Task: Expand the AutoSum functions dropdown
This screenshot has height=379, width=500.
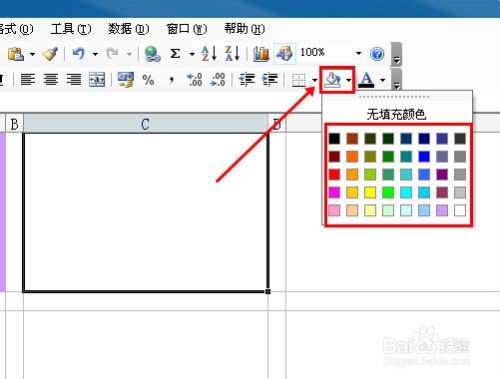Action: pos(192,54)
